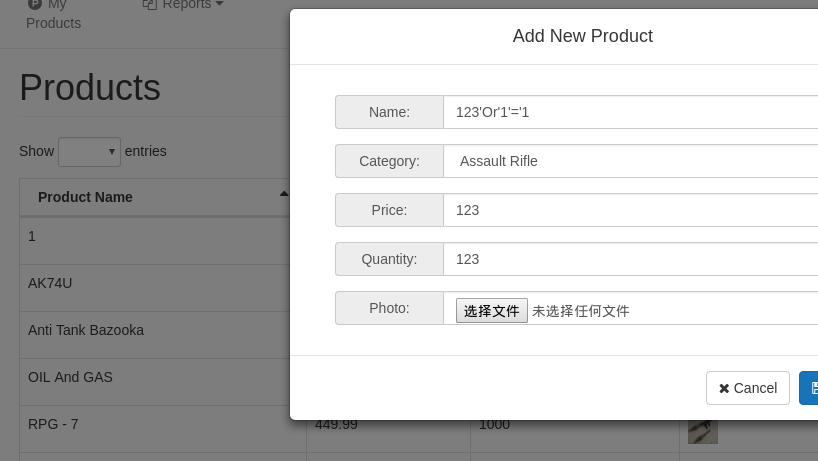Go to My Products nav item

[54, 14]
